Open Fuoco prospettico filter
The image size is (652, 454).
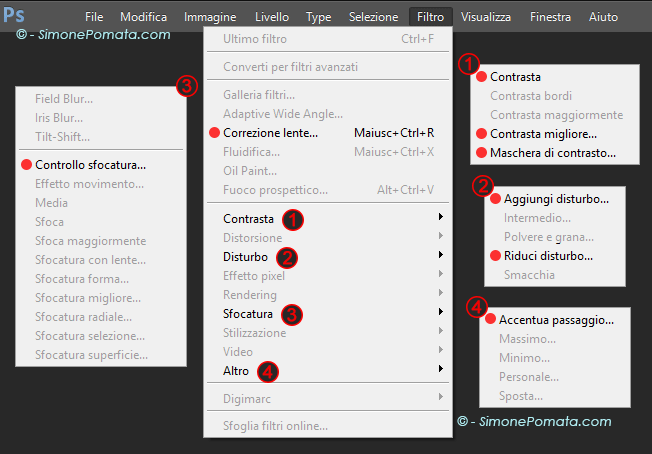[328, 190]
